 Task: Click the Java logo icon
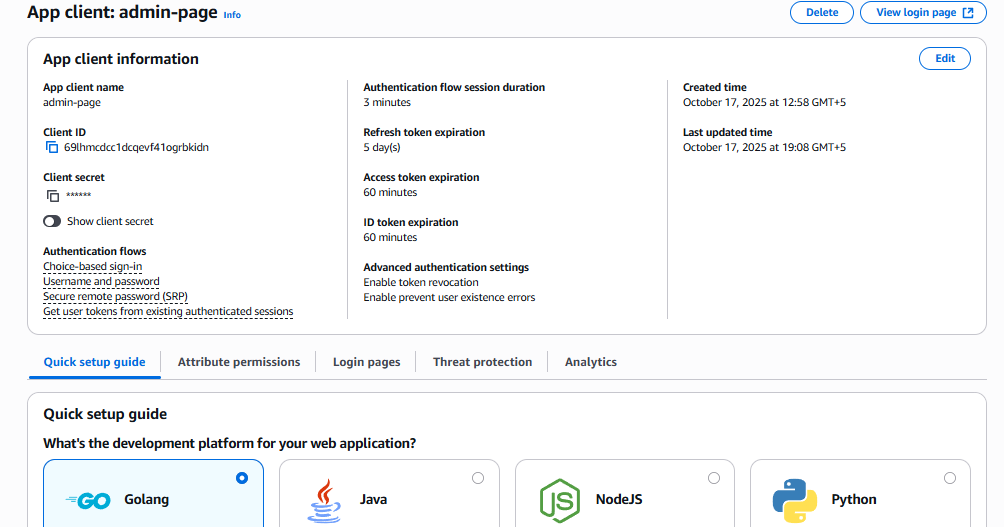(324, 500)
